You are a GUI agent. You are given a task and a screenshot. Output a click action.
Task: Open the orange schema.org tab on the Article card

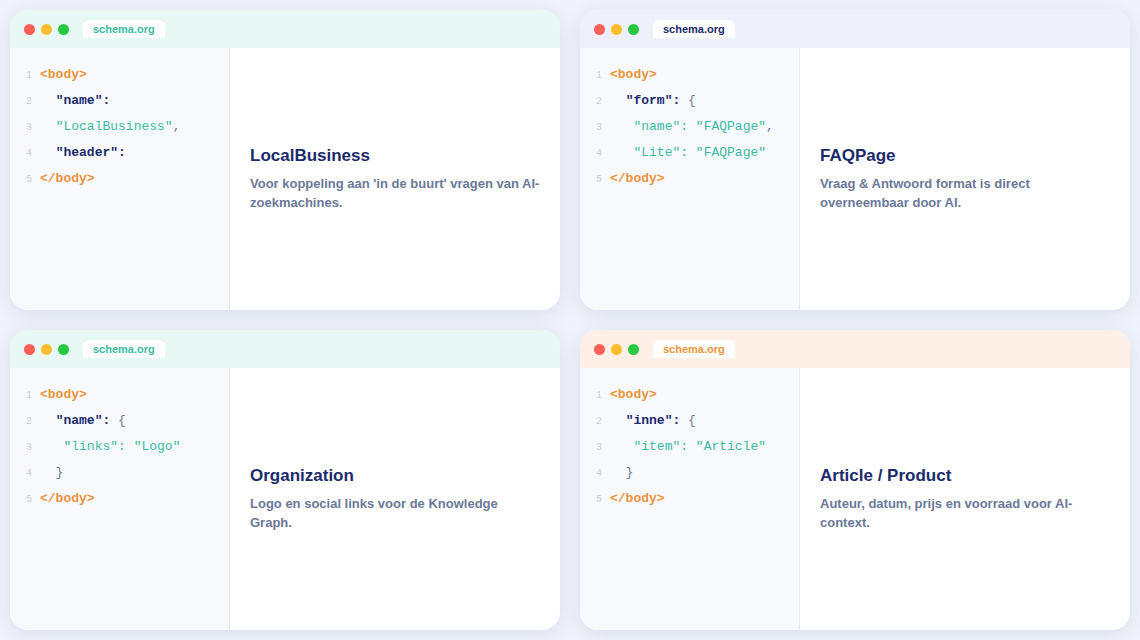click(693, 349)
